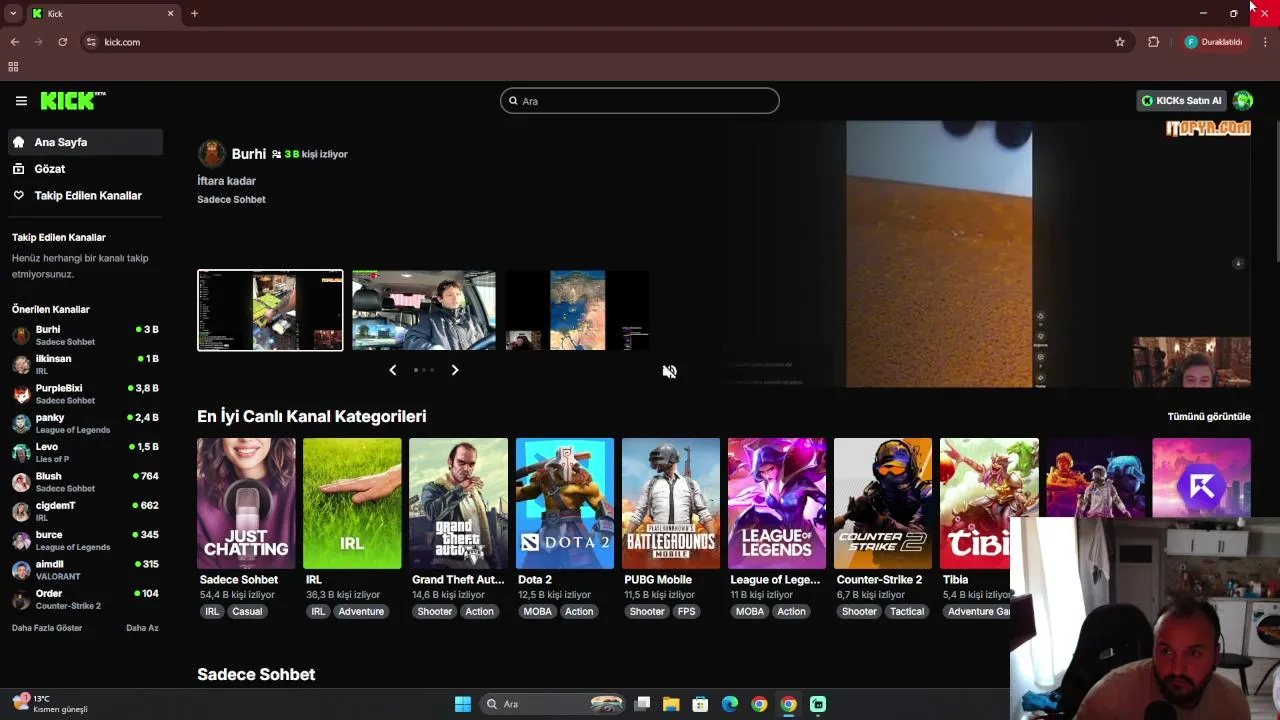This screenshot has height=720, width=1280.
Task: Click Shooter tag under Grand Theft Auto
Action: 434,612
